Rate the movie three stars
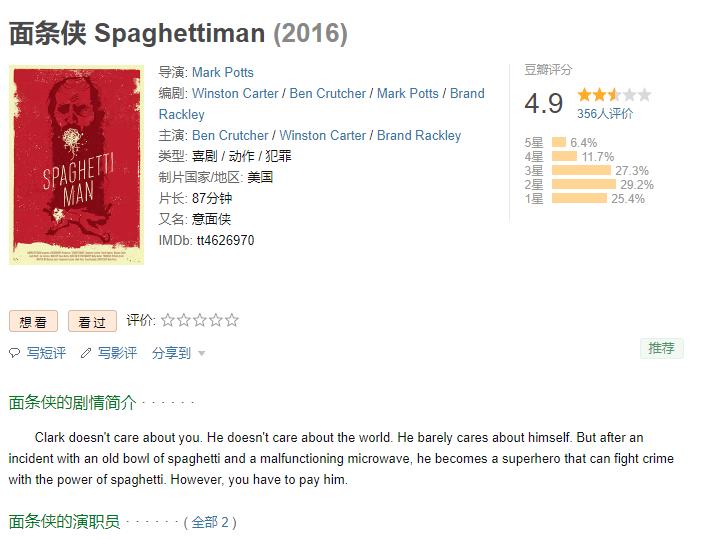The height and width of the screenshot is (541, 702). pyautogui.click(x=200, y=320)
